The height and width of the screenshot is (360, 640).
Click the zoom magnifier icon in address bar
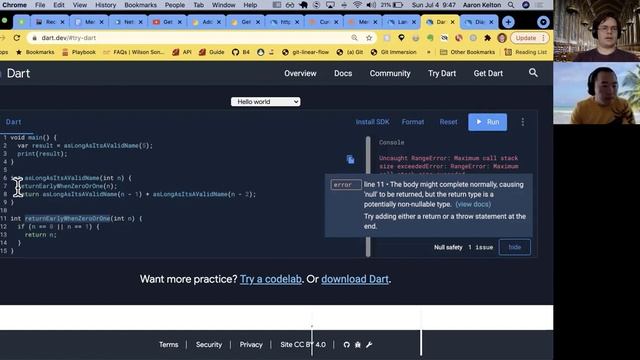pos(354,38)
